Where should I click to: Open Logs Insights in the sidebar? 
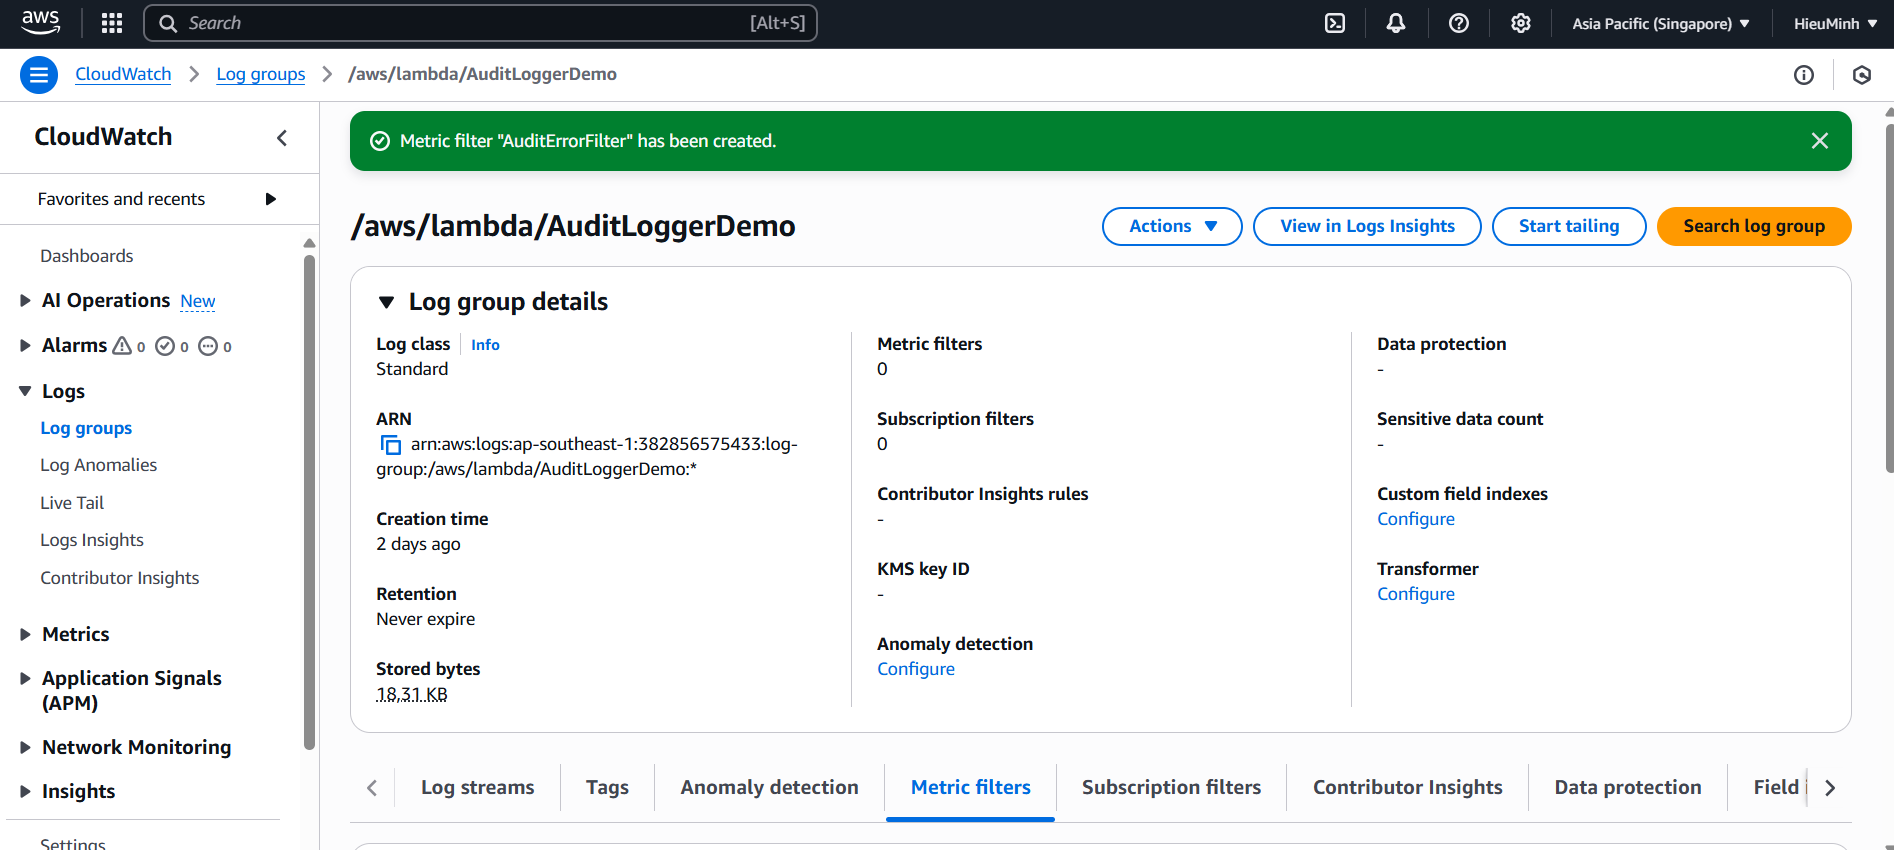point(92,540)
